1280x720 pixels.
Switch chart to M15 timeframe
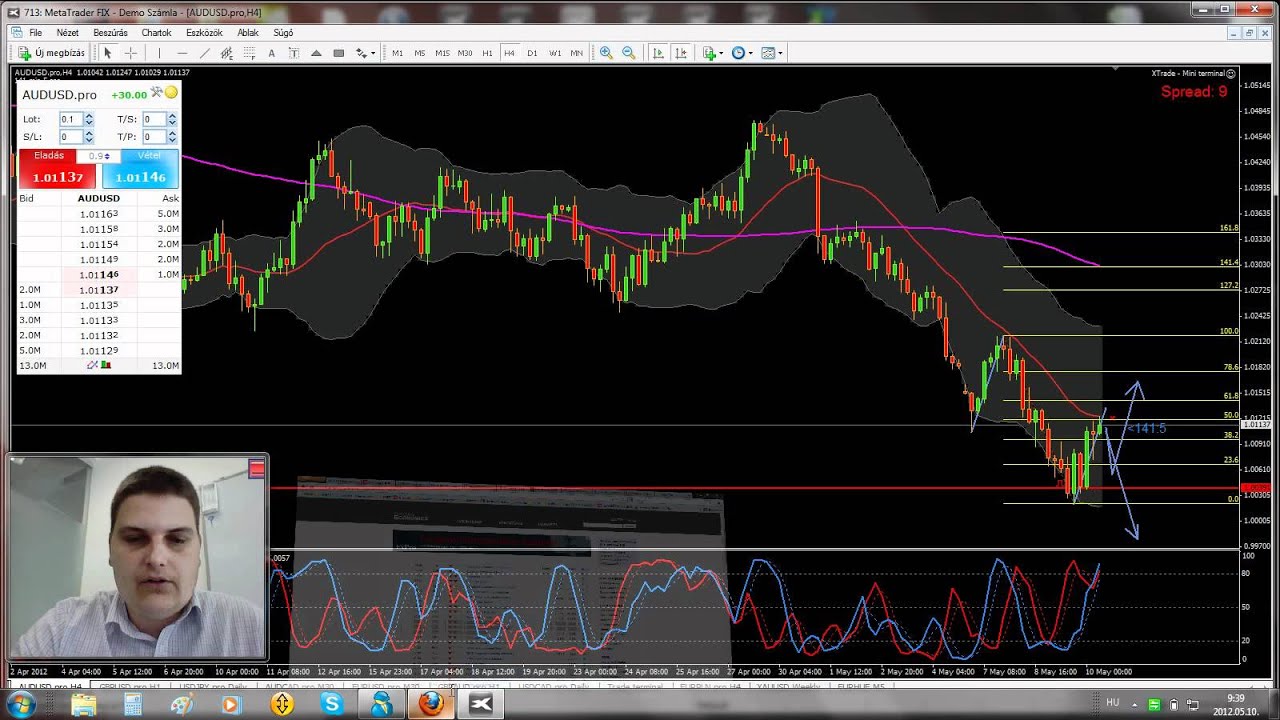[x=442, y=53]
